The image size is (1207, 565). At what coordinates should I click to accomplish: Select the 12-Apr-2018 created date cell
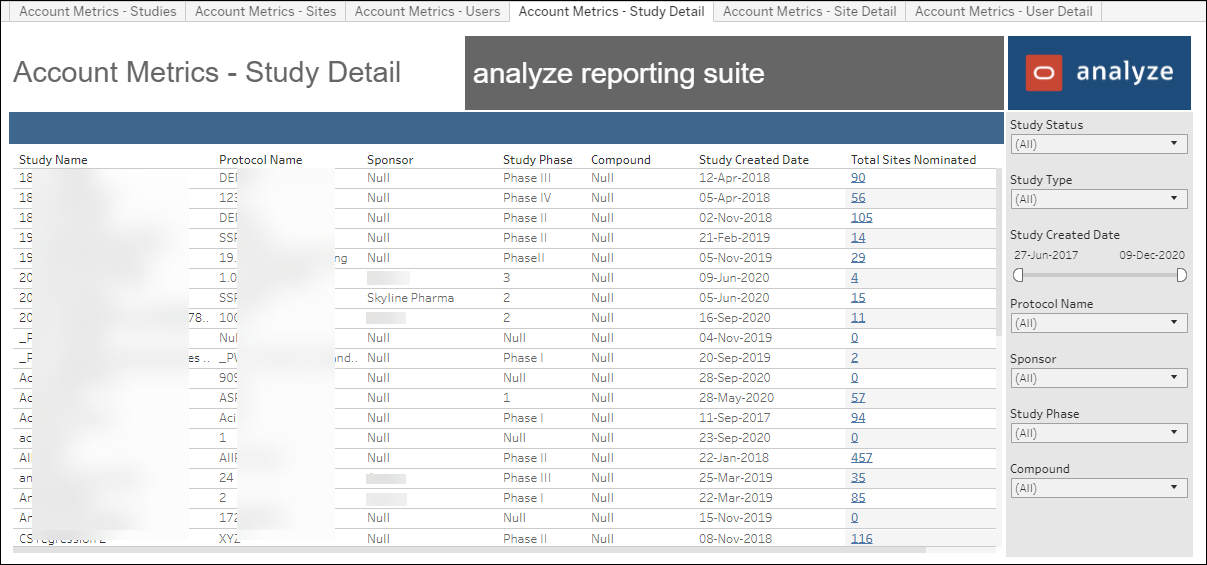[x=734, y=178]
